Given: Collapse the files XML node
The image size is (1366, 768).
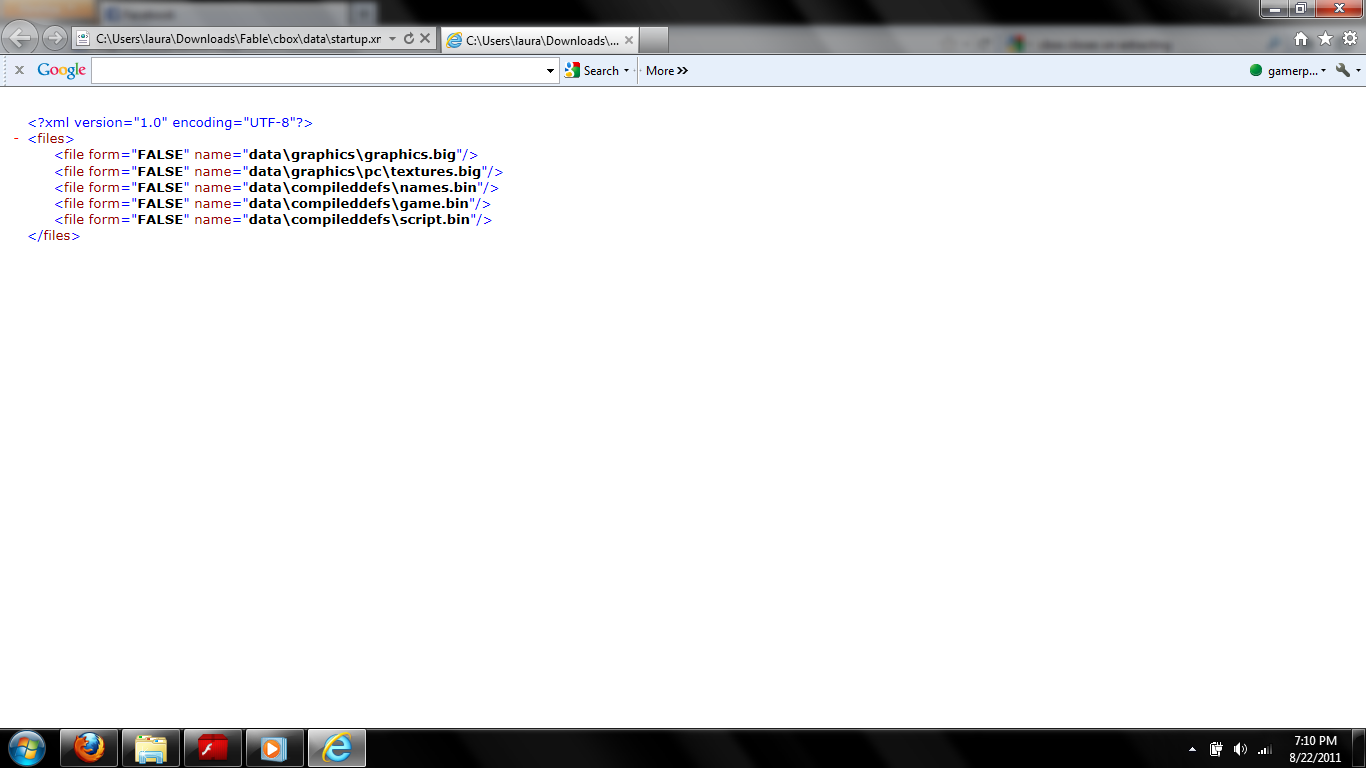Looking at the screenshot, I should [16, 139].
